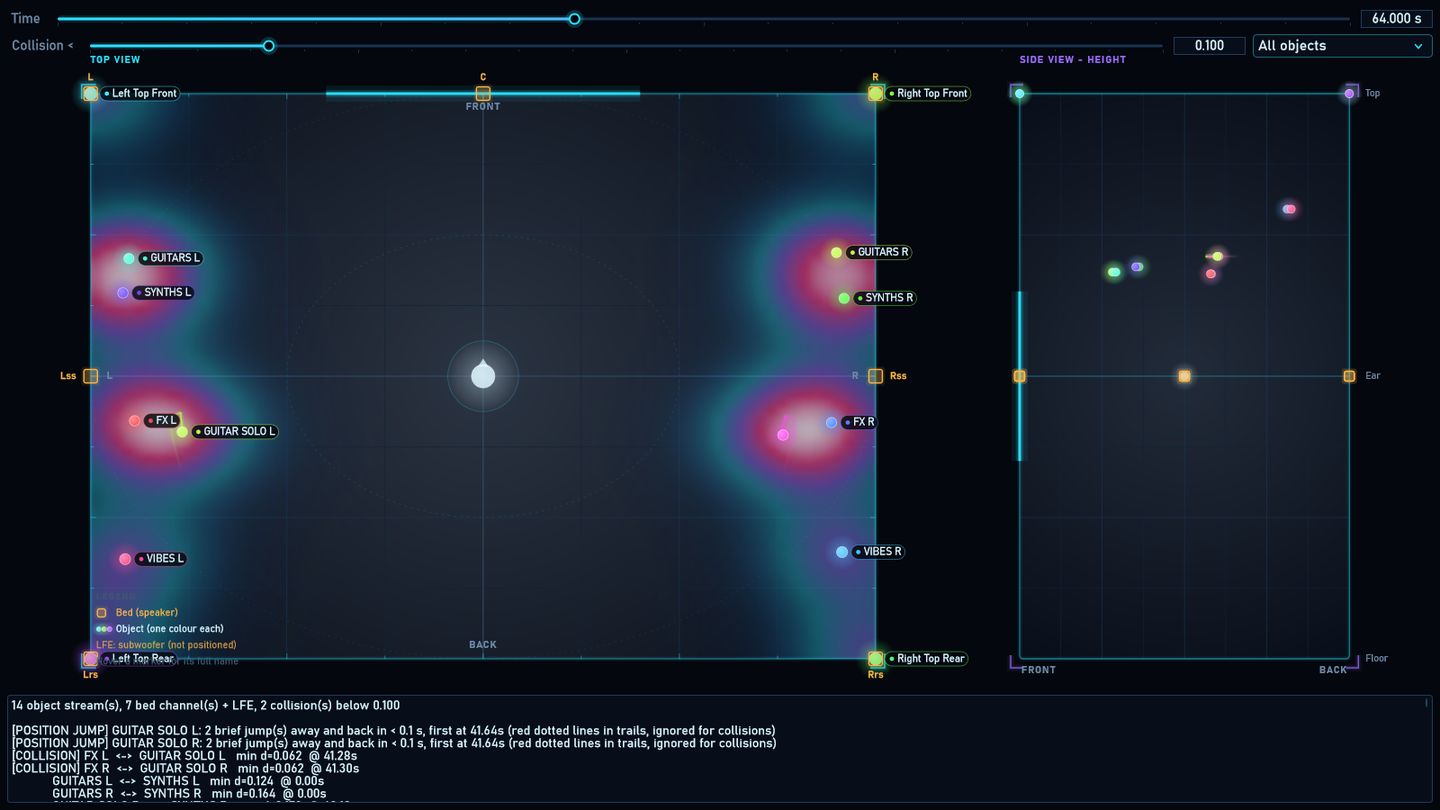Click the 64.000 s time field
1440x810 pixels.
pos(1396,18)
